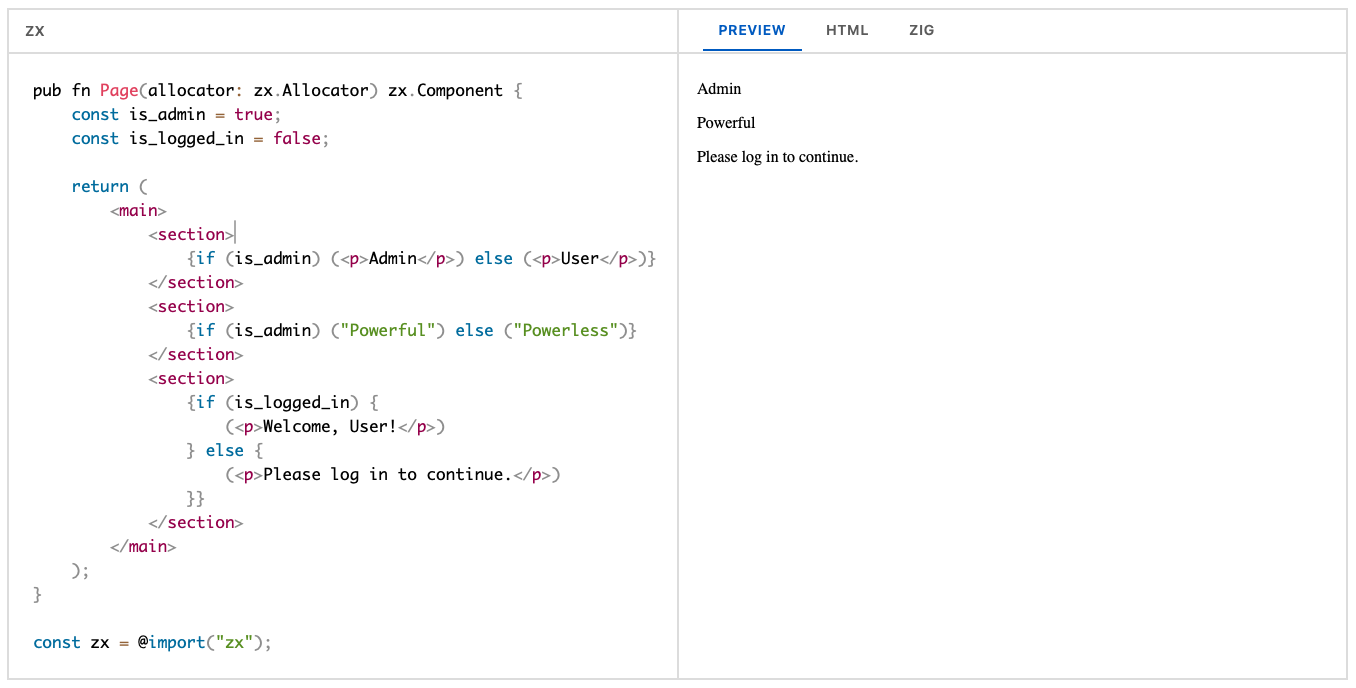
Task: Click the 'Powerful' text in preview pane
Action: click(x=726, y=123)
